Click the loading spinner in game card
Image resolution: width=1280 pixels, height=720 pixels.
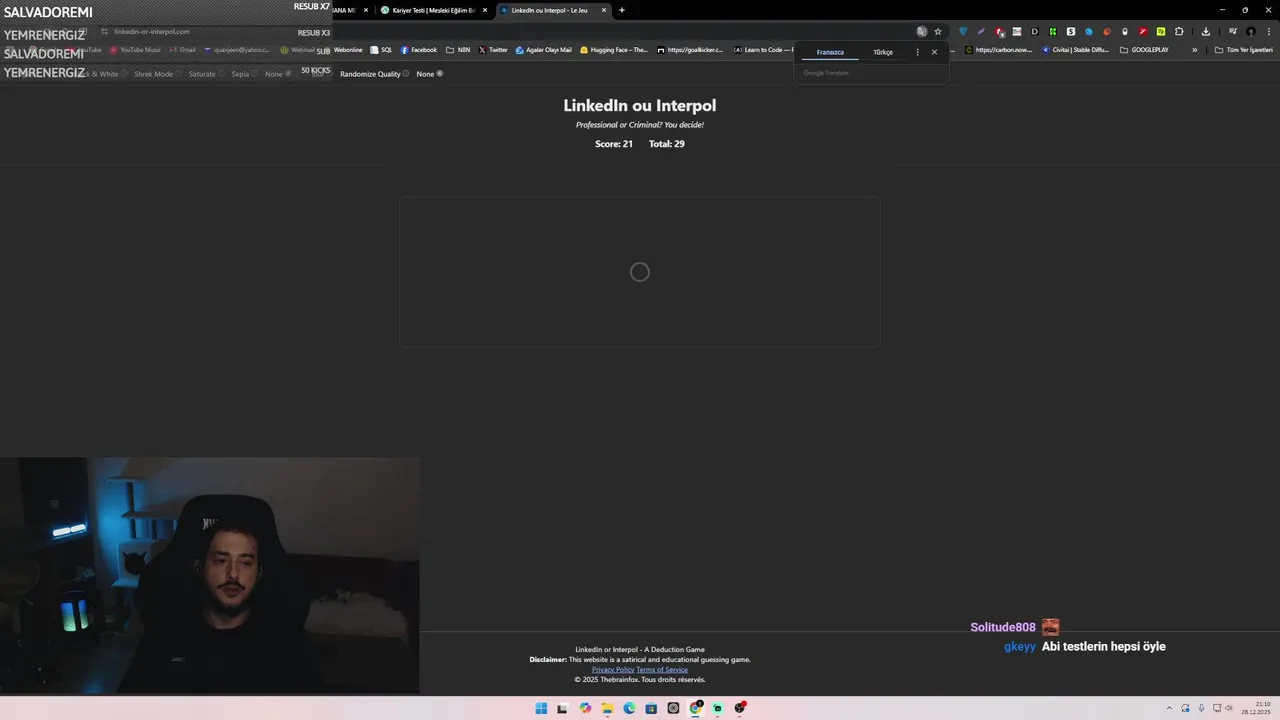pyautogui.click(x=640, y=272)
